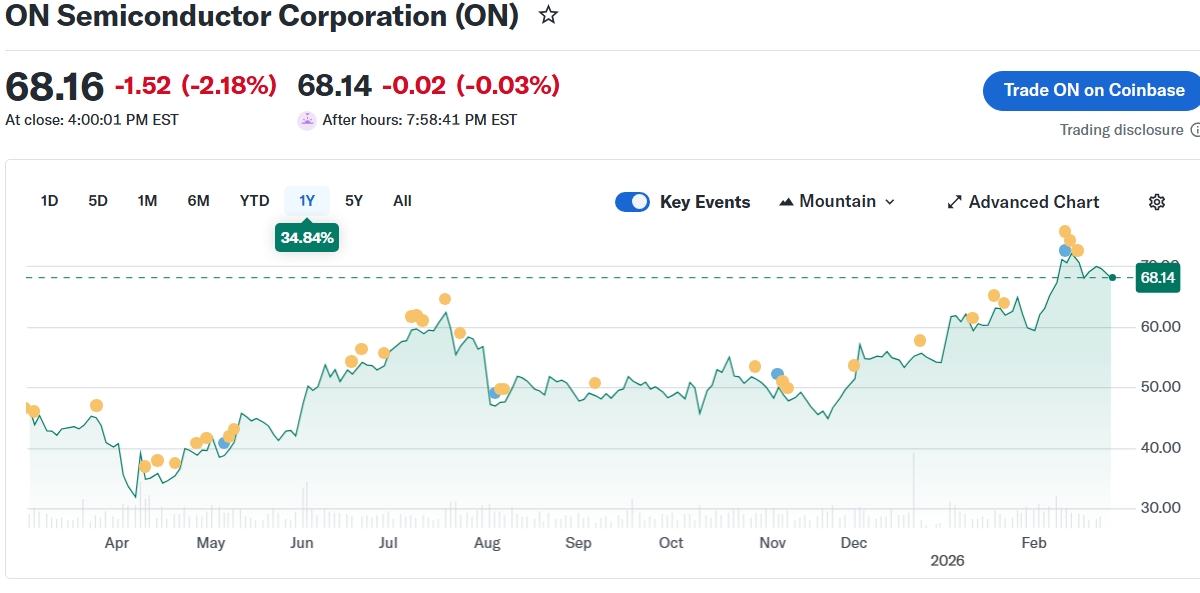Switch chart to 6M range
Image resolution: width=1200 pixels, height=593 pixels.
pos(198,201)
